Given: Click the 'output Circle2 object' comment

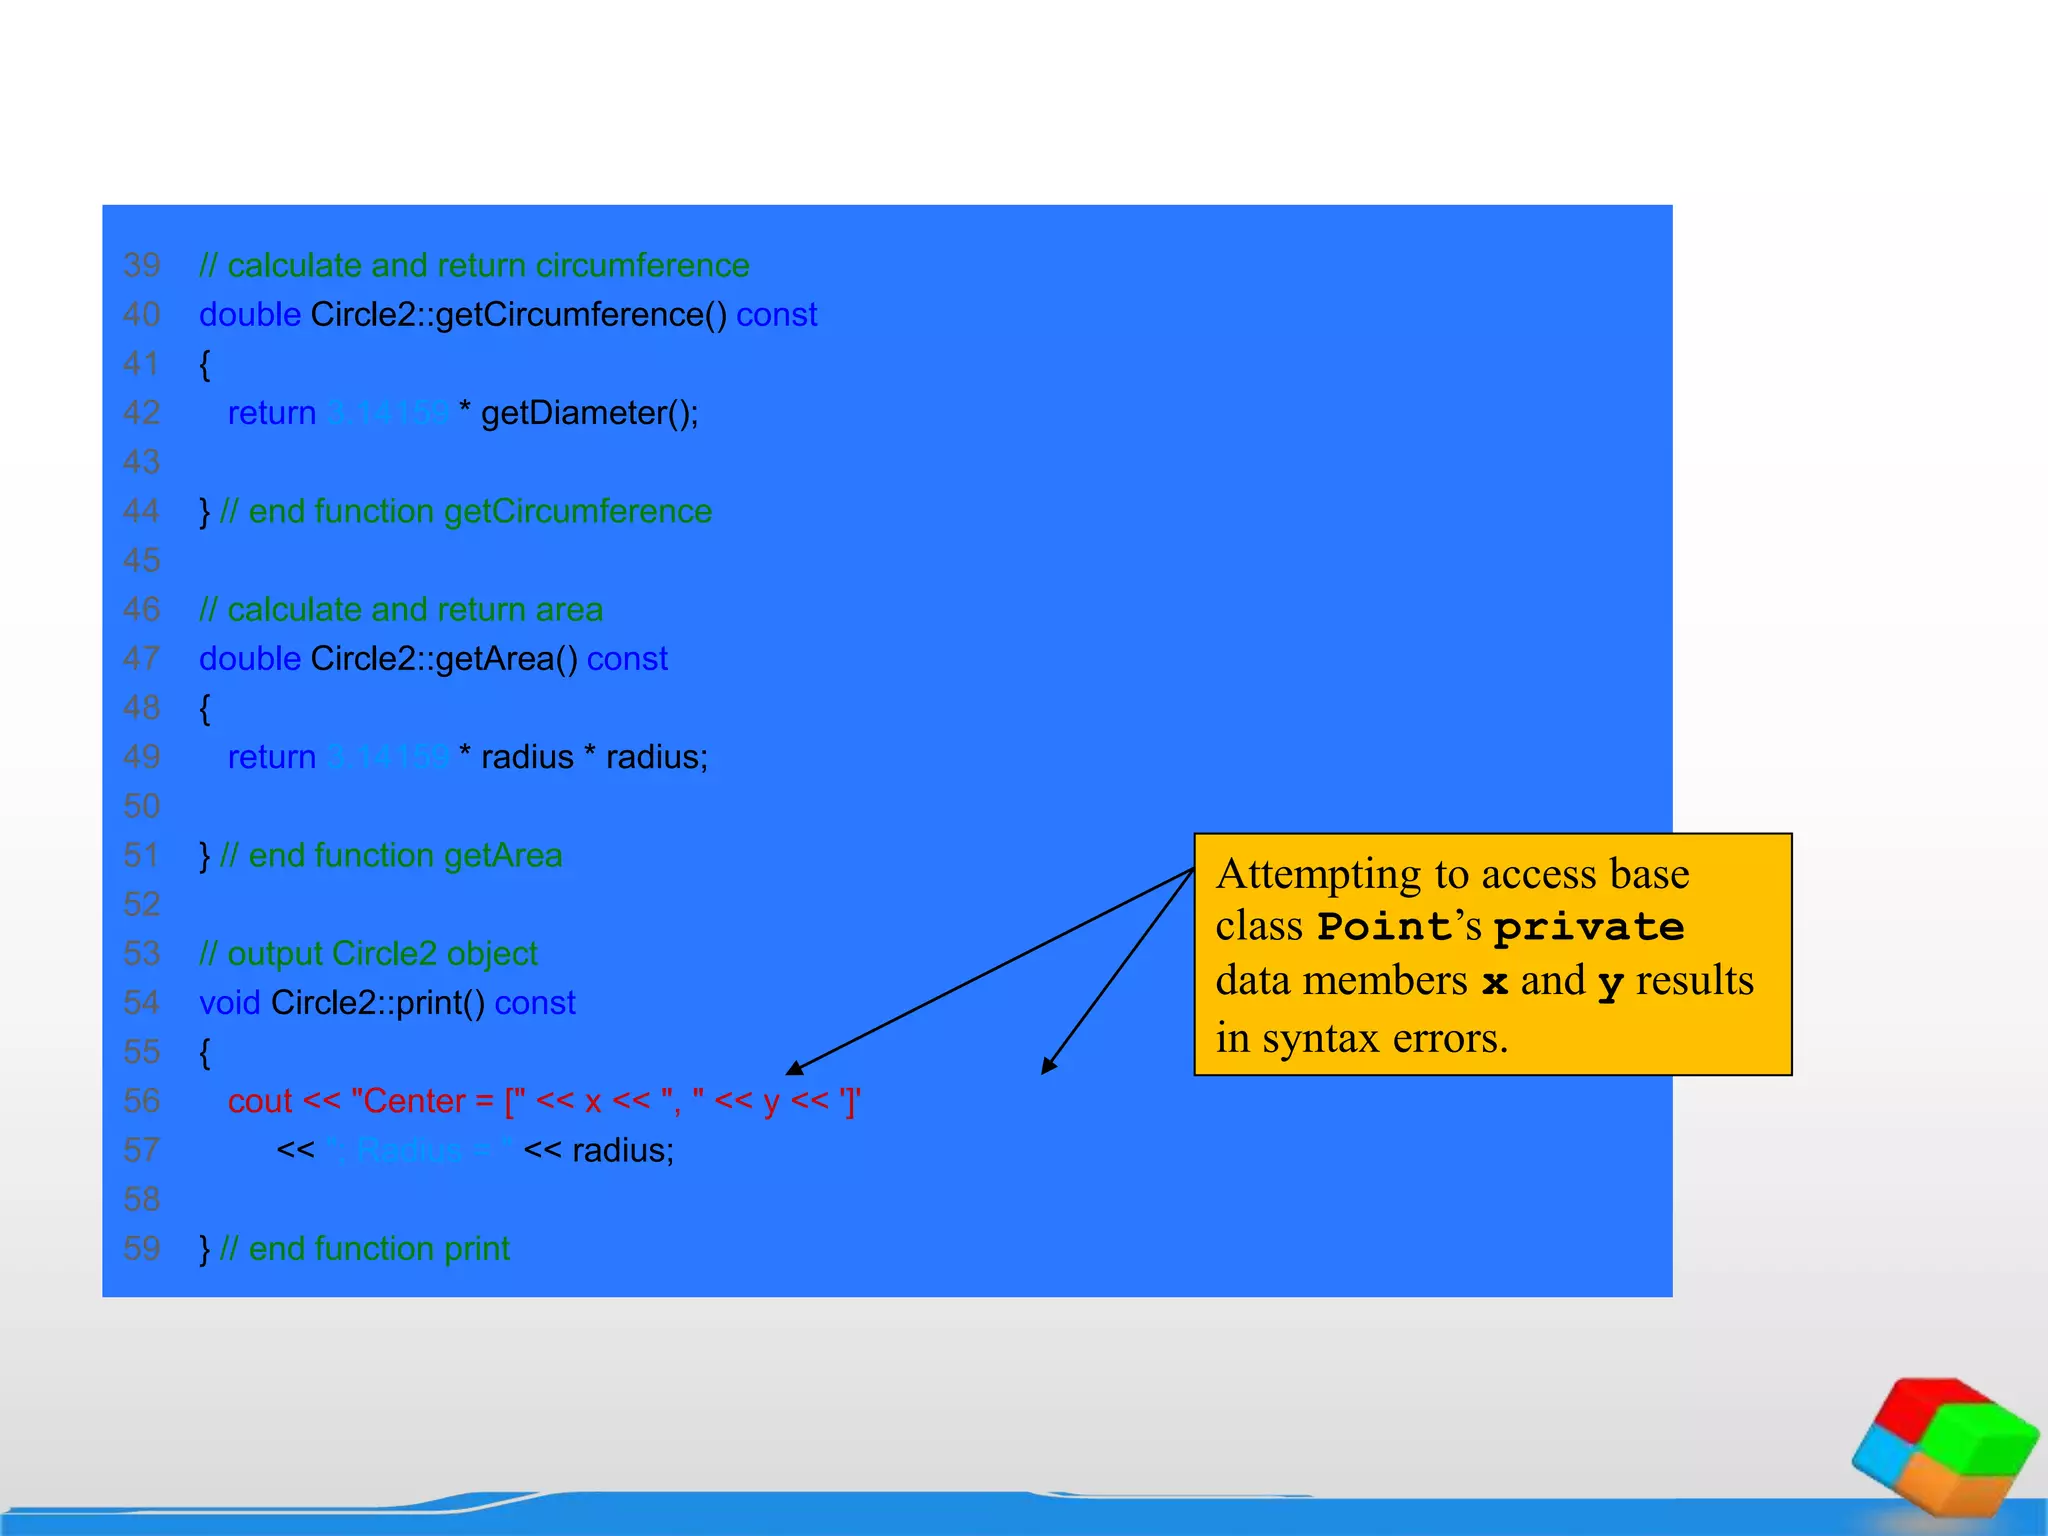Looking at the screenshot, I should (x=368, y=954).
